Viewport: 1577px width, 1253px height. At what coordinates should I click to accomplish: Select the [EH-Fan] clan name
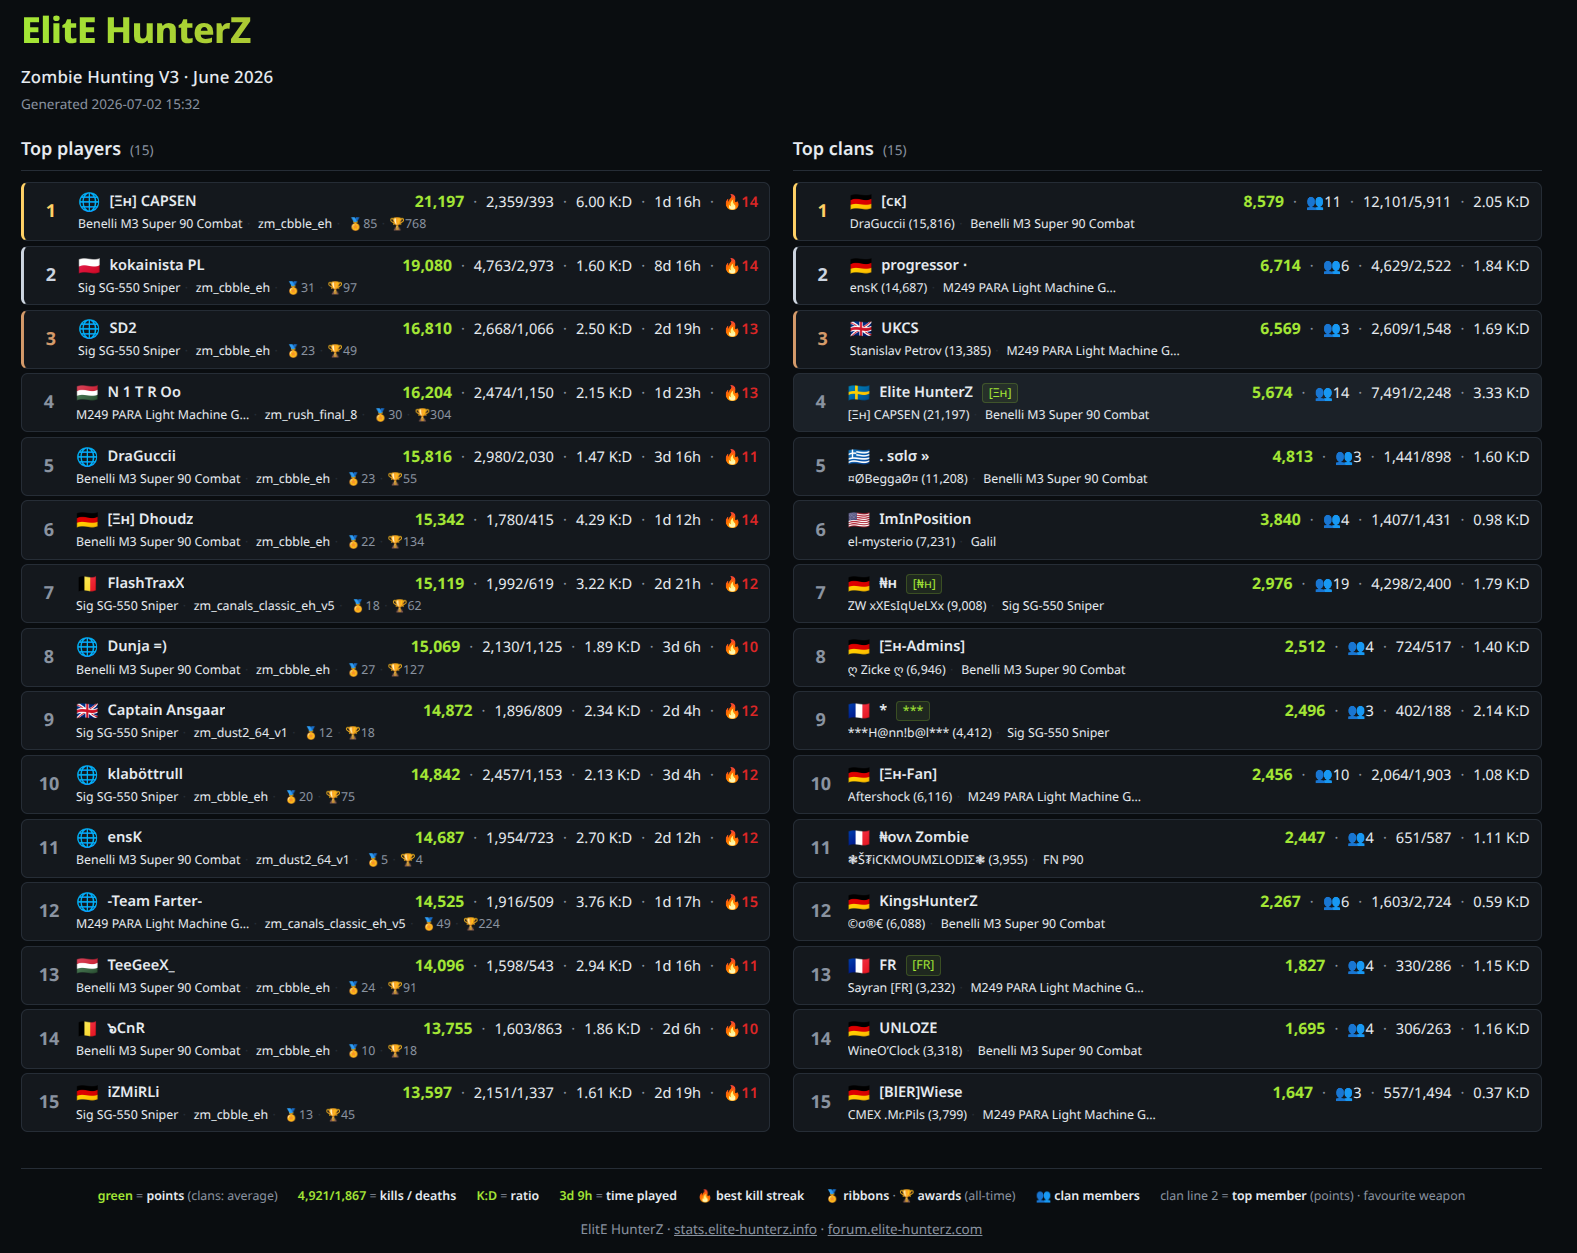tap(908, 774)
